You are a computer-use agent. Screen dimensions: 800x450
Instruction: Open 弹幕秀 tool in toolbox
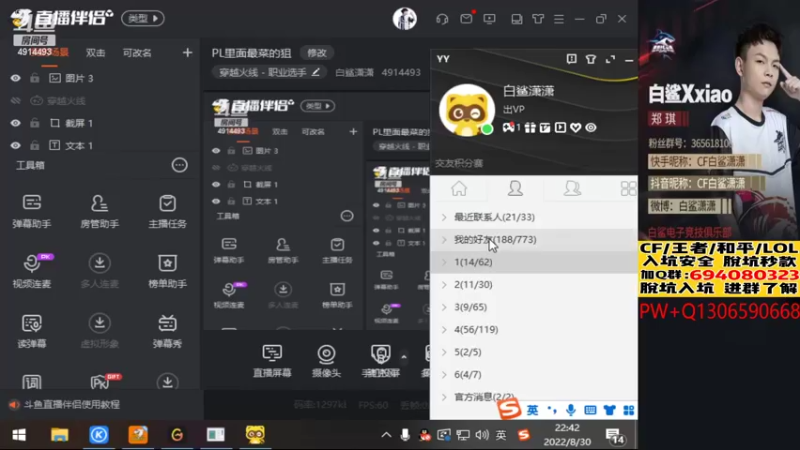167,331
